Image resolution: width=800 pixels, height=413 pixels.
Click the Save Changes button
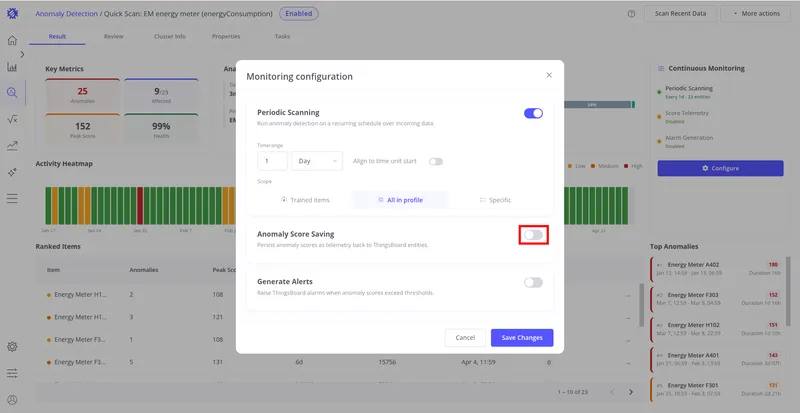(522, 337)
